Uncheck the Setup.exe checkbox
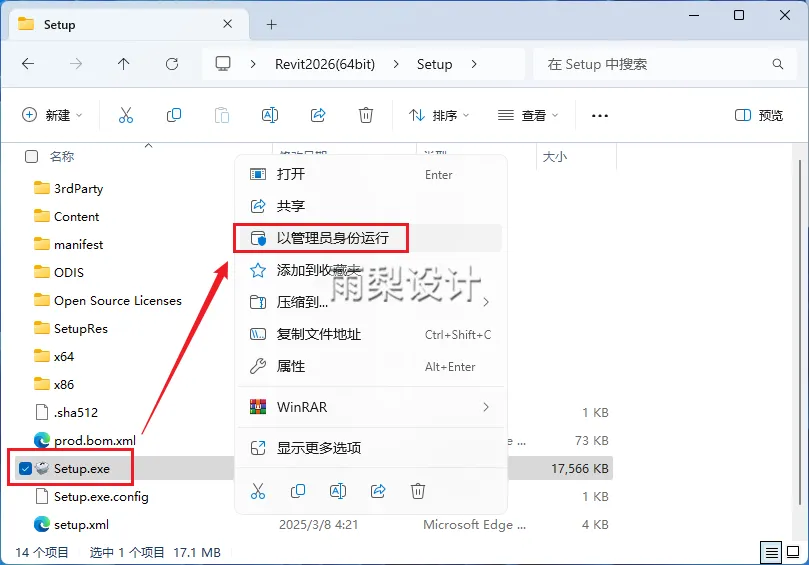 tap(25, 469)
